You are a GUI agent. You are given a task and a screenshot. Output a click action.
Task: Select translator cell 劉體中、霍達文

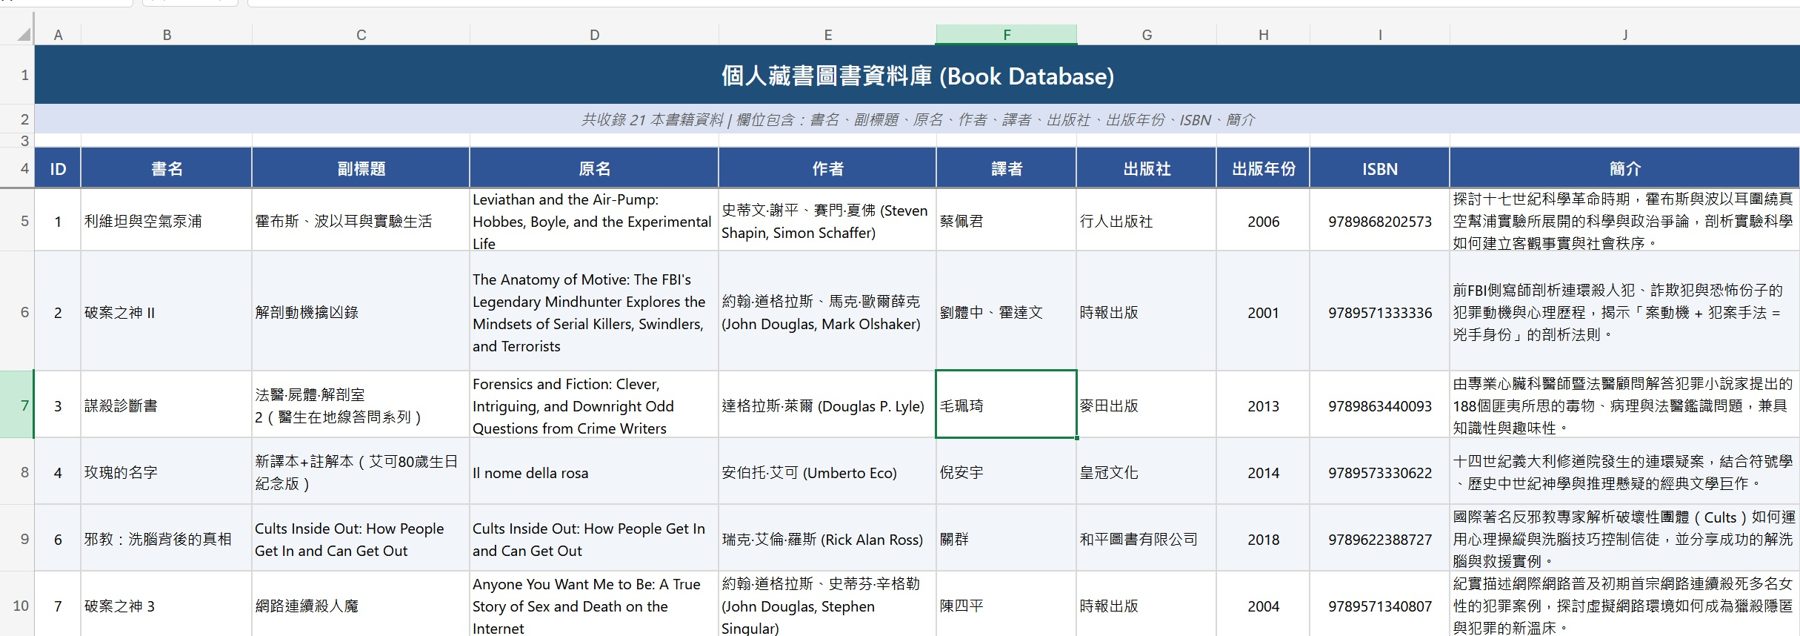[1006, 312]
